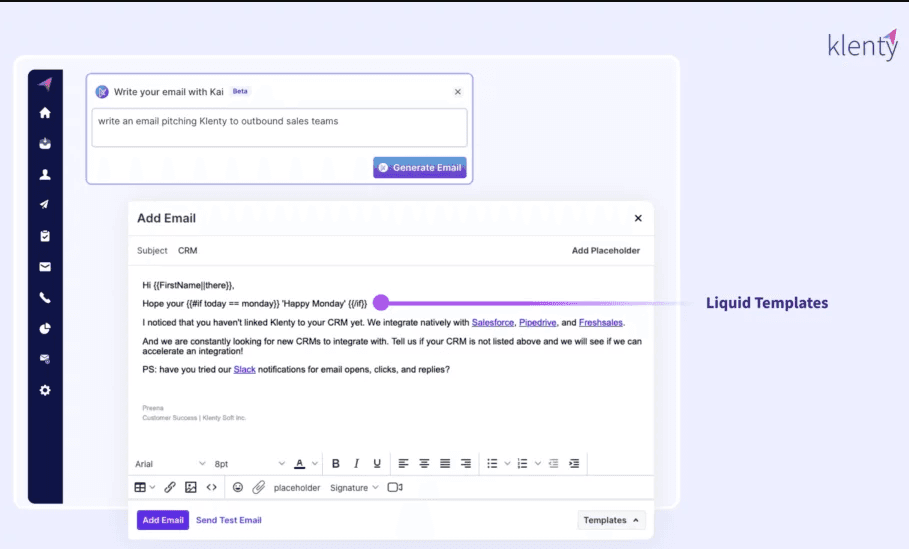Toggle Underline formatting

(377, 463)
